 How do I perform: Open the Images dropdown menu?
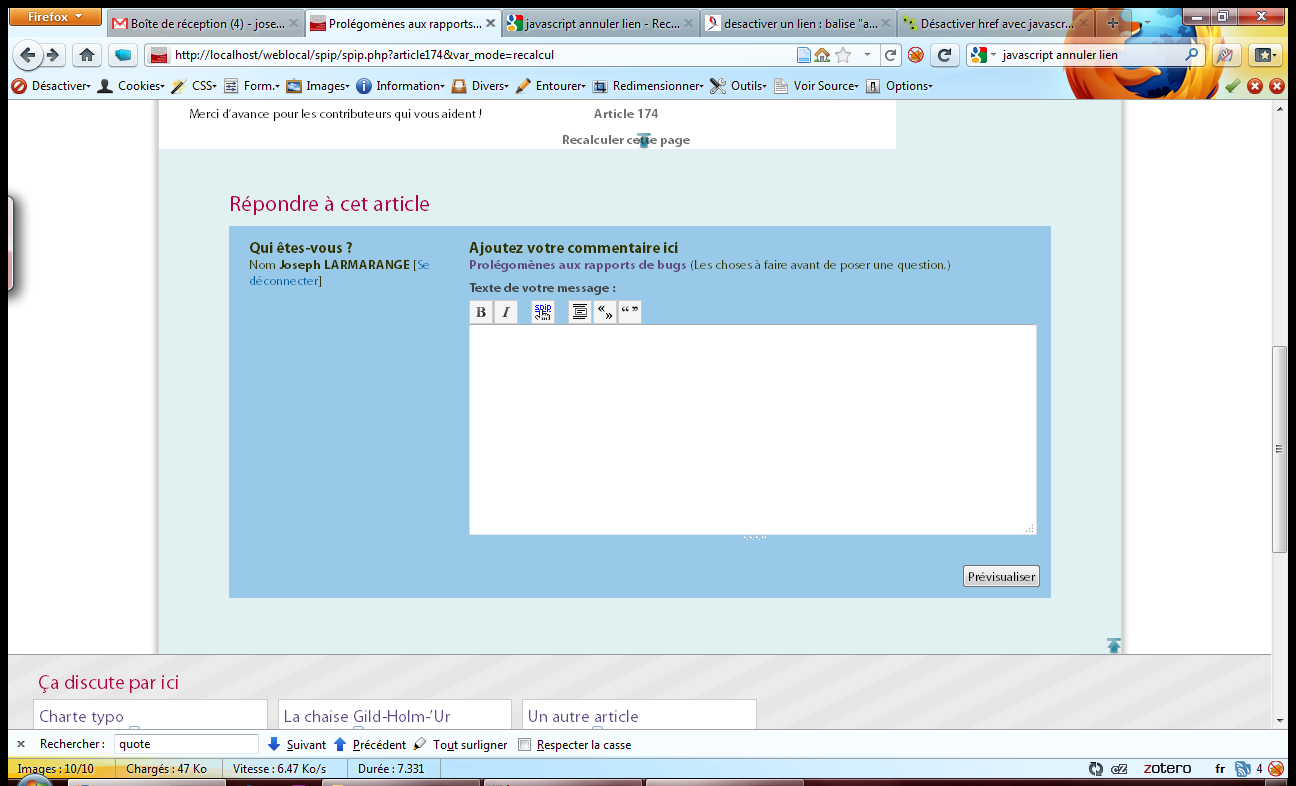coord(319,86)
